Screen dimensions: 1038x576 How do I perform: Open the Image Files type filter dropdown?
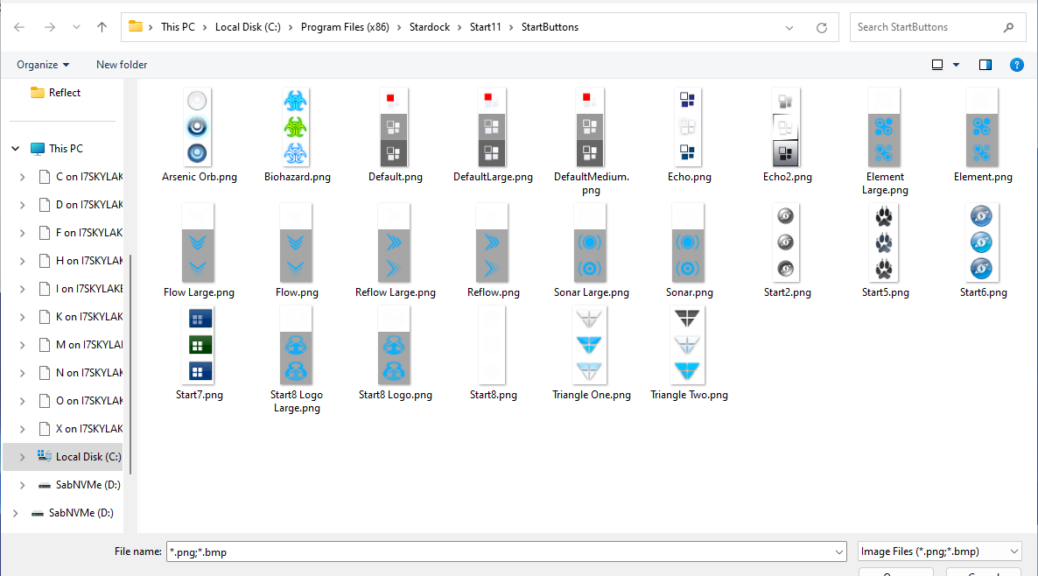(939, 552)
